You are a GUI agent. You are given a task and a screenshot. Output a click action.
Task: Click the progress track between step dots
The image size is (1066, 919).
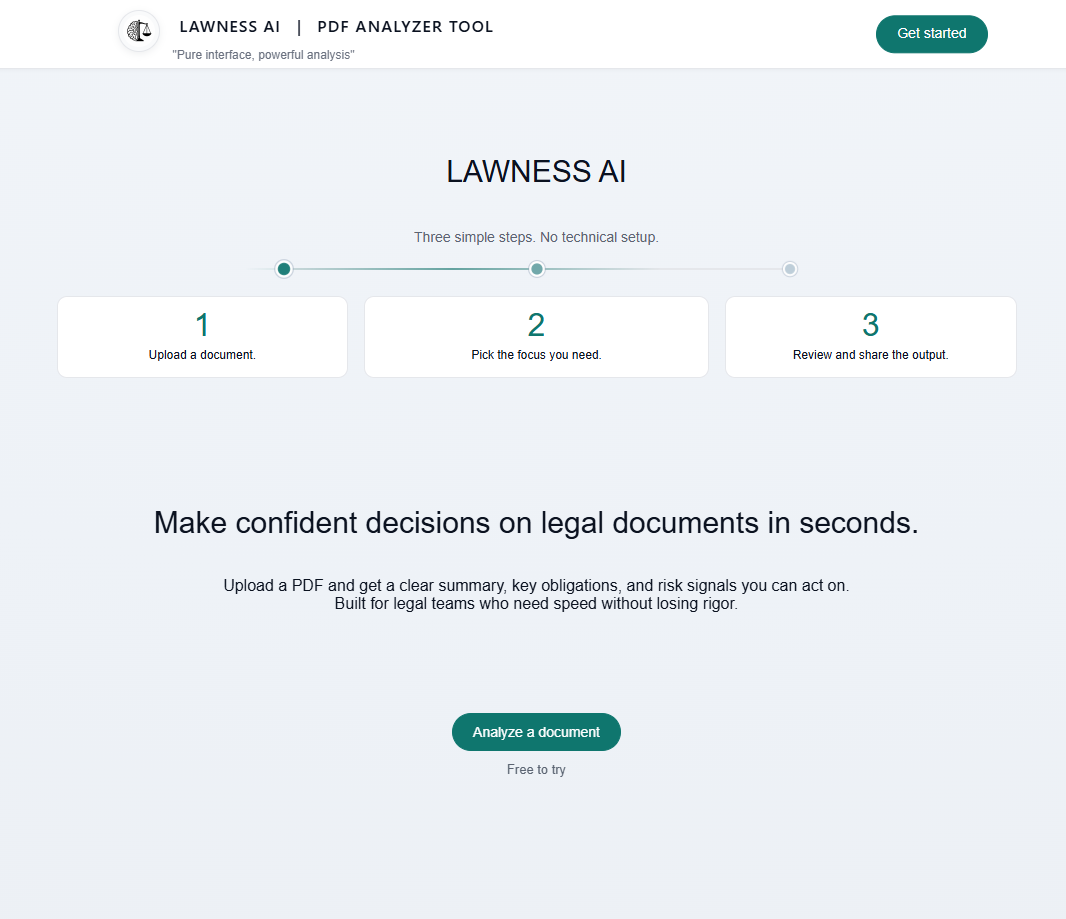pyautogui.click(x=410, y=268)
